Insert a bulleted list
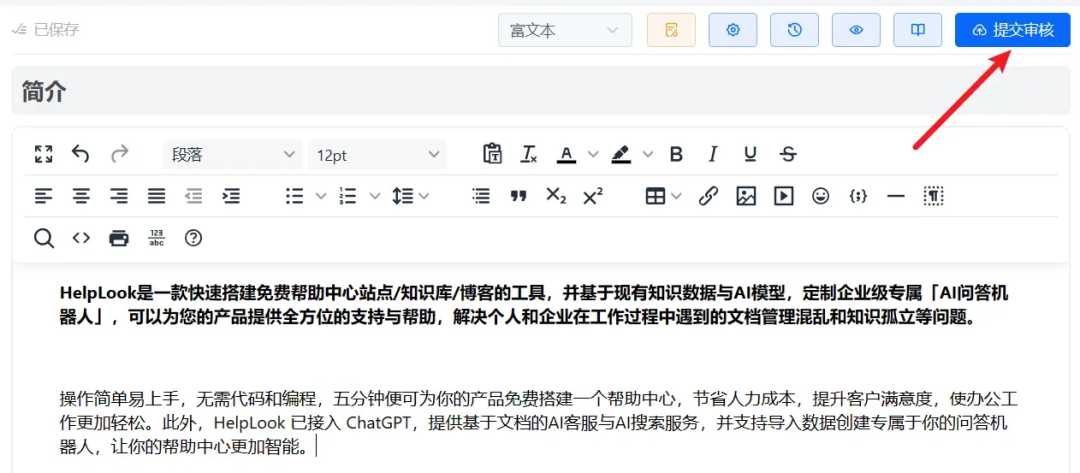Screen dimensions: 1080x473 tap(295, 196)
